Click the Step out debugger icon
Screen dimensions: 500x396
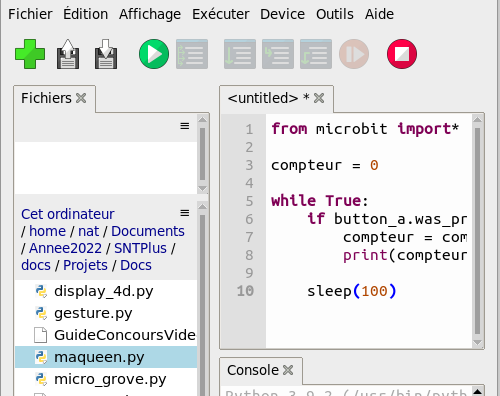click(316, 54)
